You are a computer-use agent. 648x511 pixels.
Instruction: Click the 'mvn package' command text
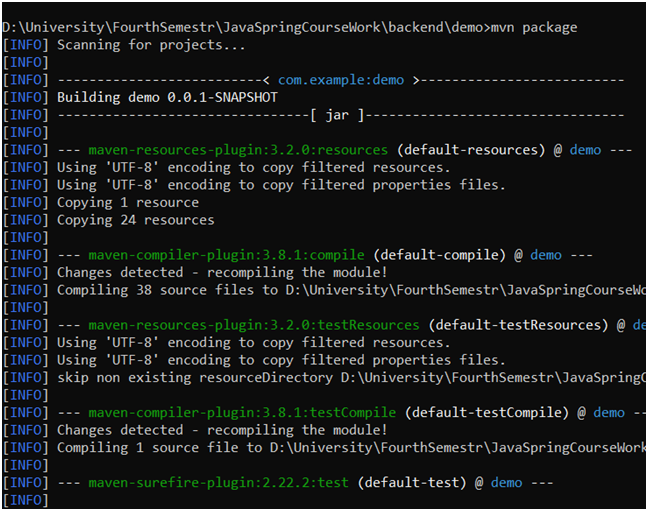(534, 28)
